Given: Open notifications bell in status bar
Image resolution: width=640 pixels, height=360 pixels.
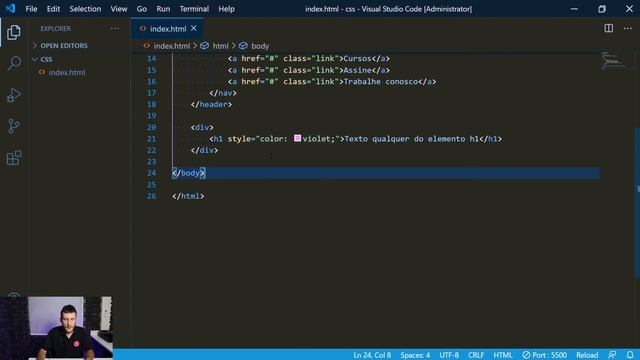Looking at the screenshot, I should (630, 355).
